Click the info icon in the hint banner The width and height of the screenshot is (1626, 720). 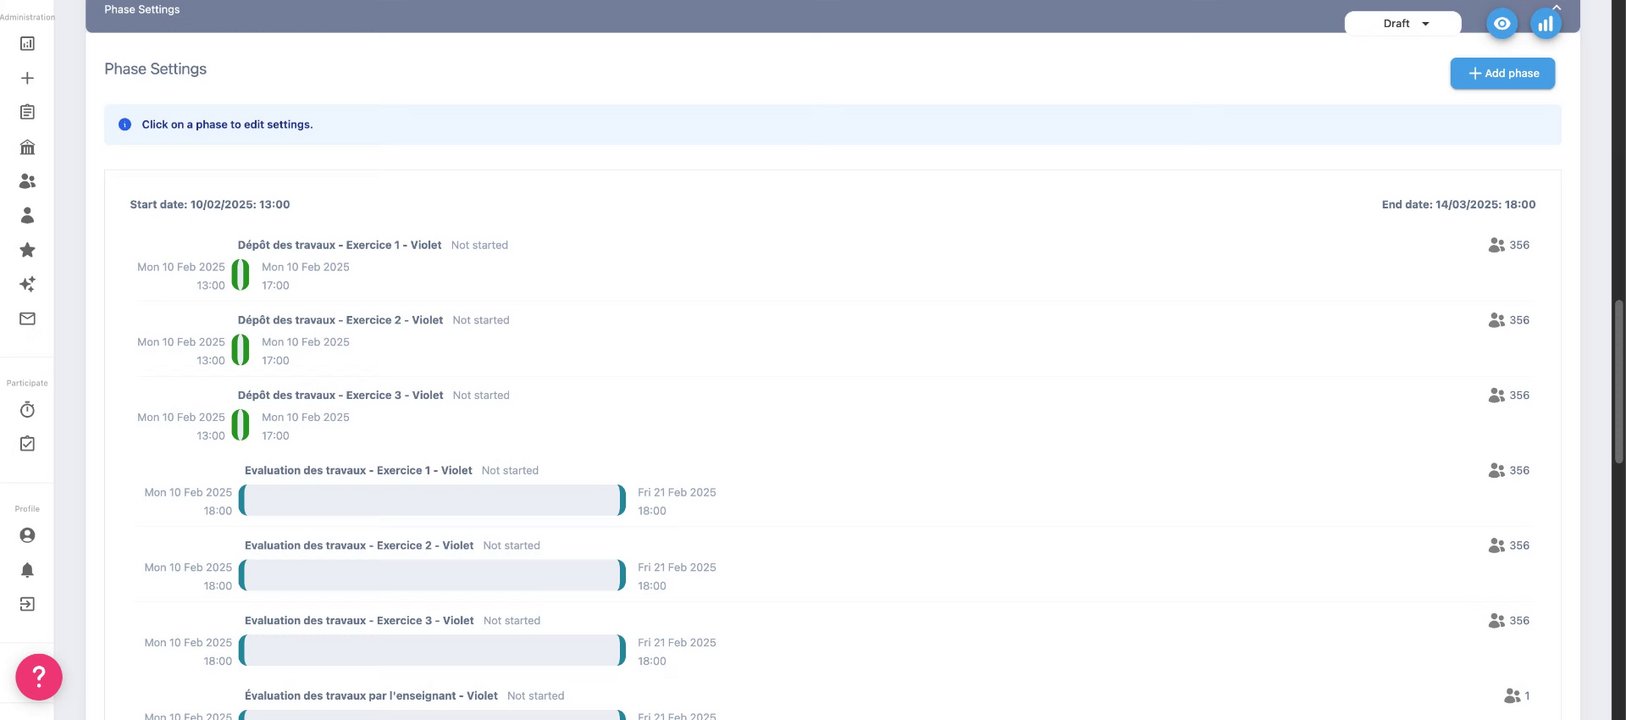124,125
